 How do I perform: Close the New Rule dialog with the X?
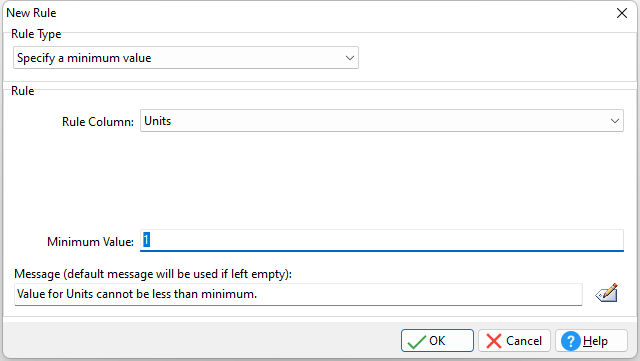[622, 13]
